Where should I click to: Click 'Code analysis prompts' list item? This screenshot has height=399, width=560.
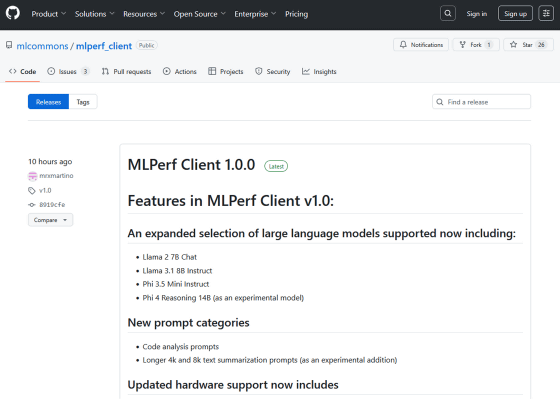[x=181, y=346]
